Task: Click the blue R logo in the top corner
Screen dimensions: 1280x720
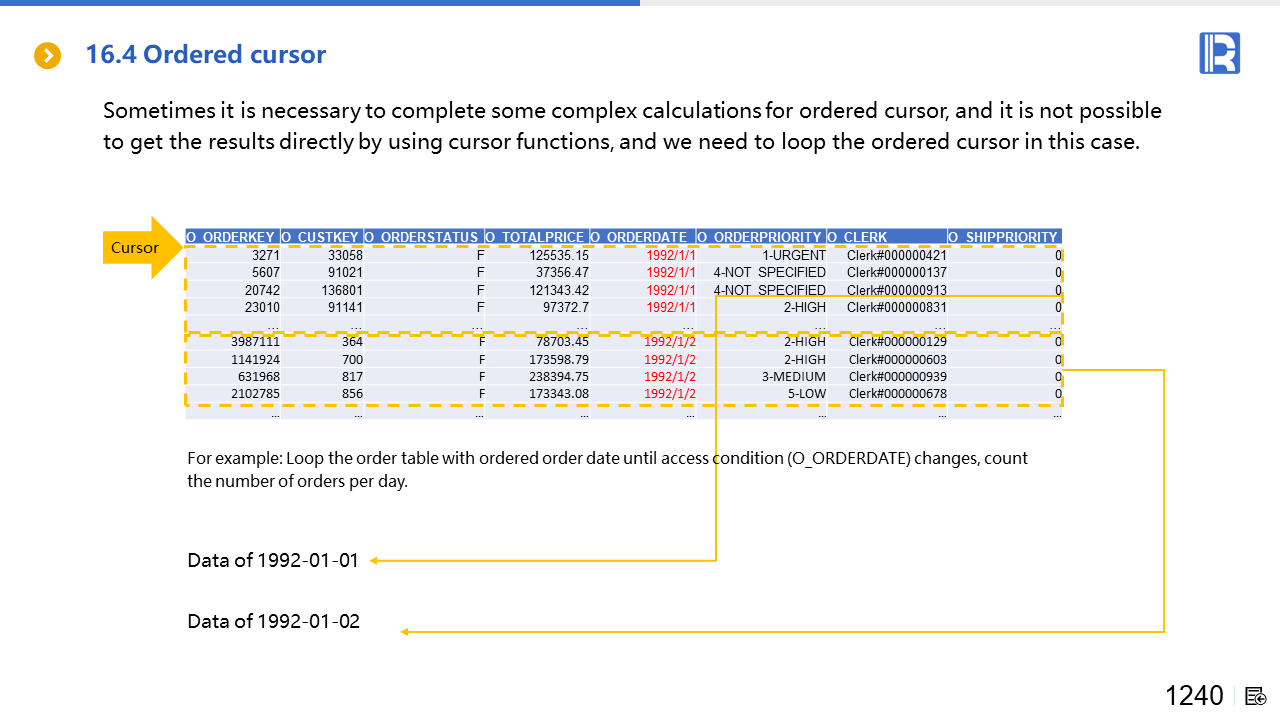Action: click(1219, 53)
